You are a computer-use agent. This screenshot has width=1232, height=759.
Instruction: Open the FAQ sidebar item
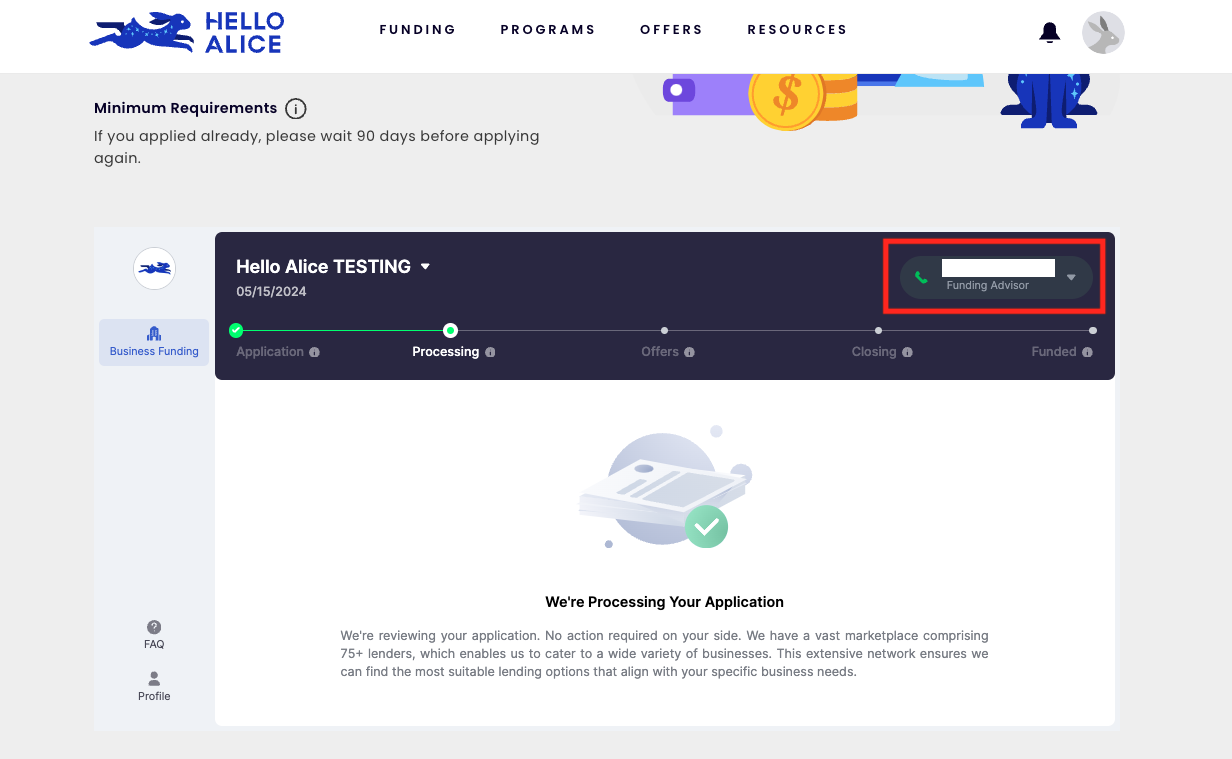pyautogui.click(x=154, y=634)
